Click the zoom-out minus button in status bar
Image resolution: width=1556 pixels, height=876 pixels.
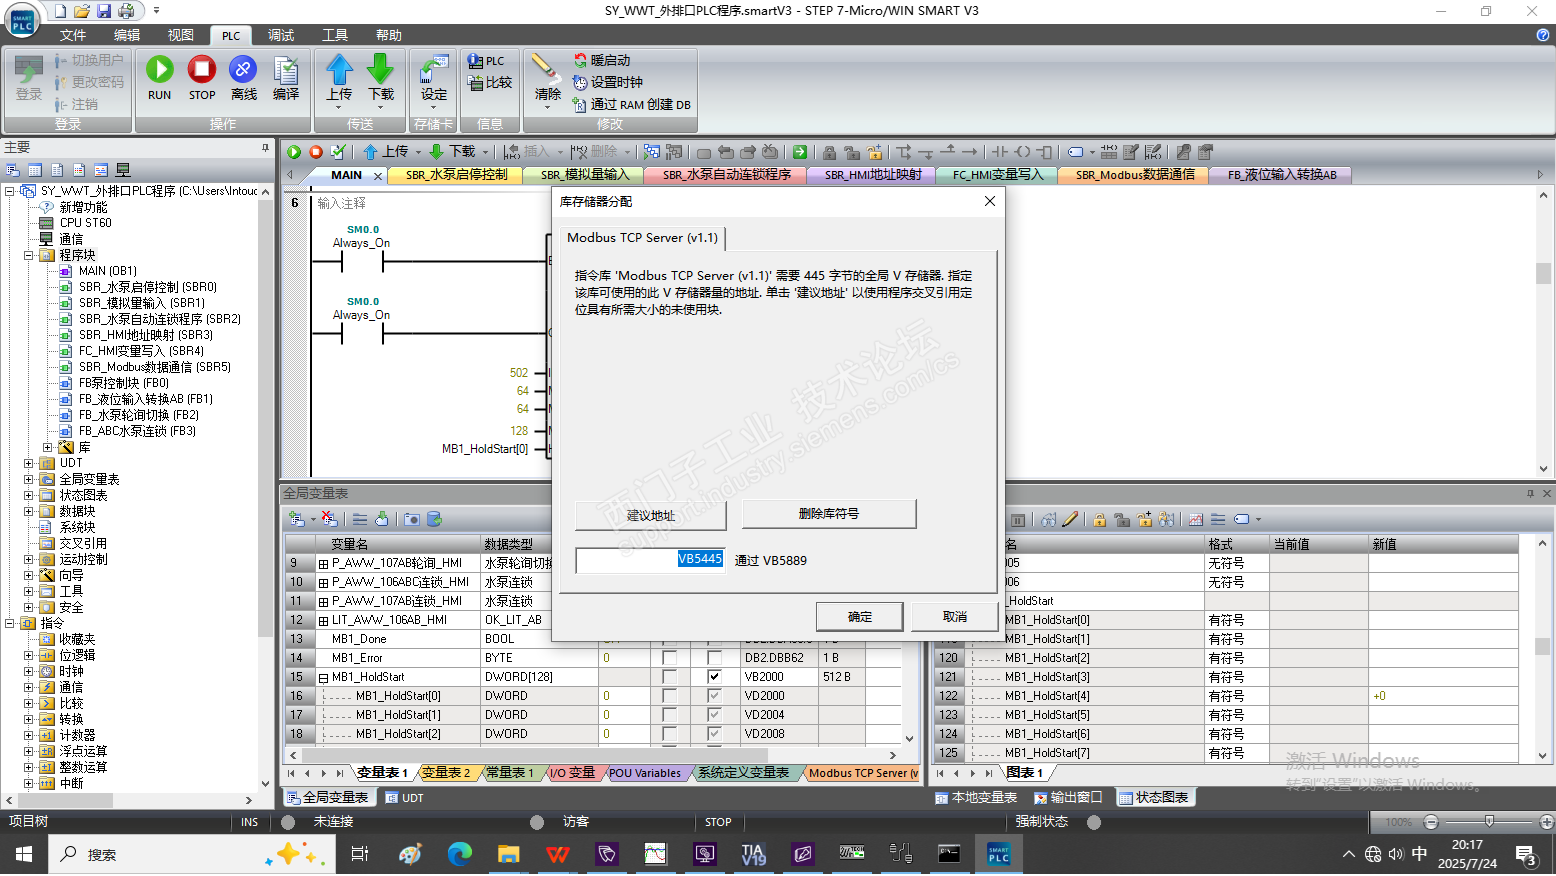(1431, 822)
